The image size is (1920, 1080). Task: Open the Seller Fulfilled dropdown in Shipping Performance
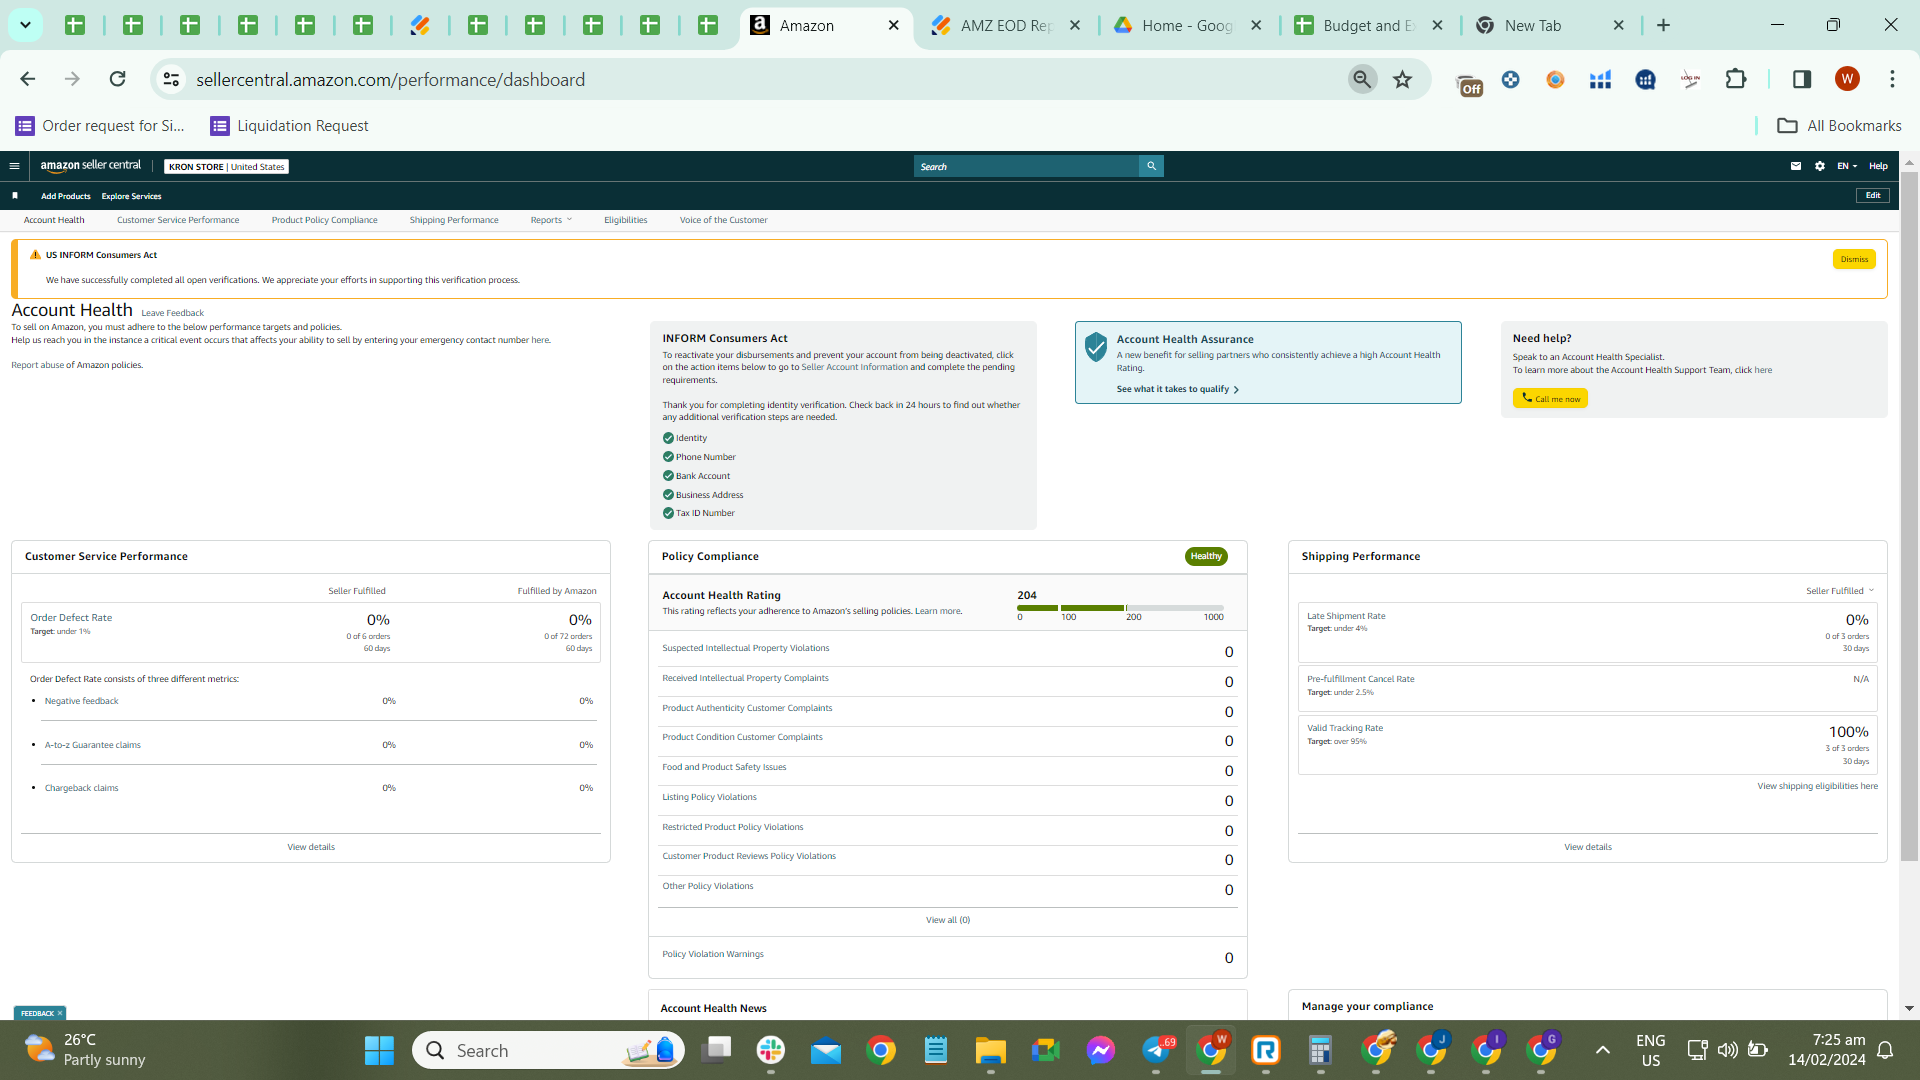pyautogui.click(x=1840, y=591)
